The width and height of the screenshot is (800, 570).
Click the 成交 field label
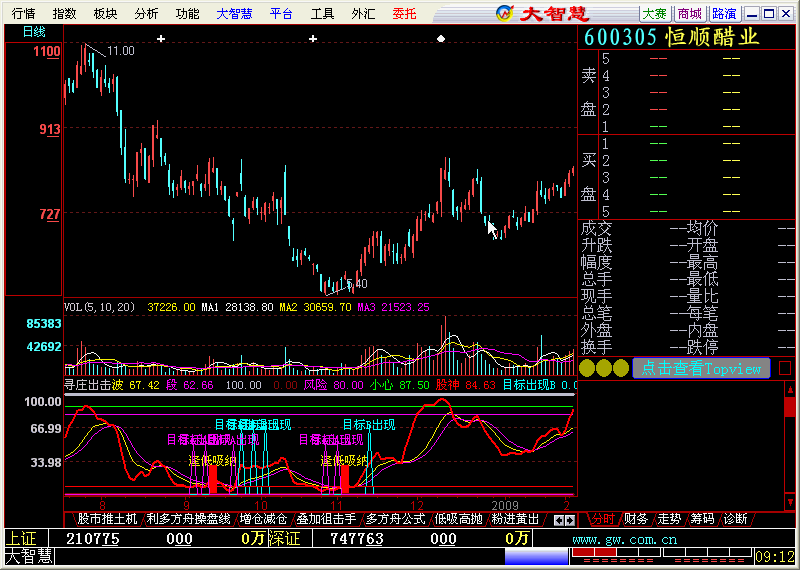pos(596,229)
